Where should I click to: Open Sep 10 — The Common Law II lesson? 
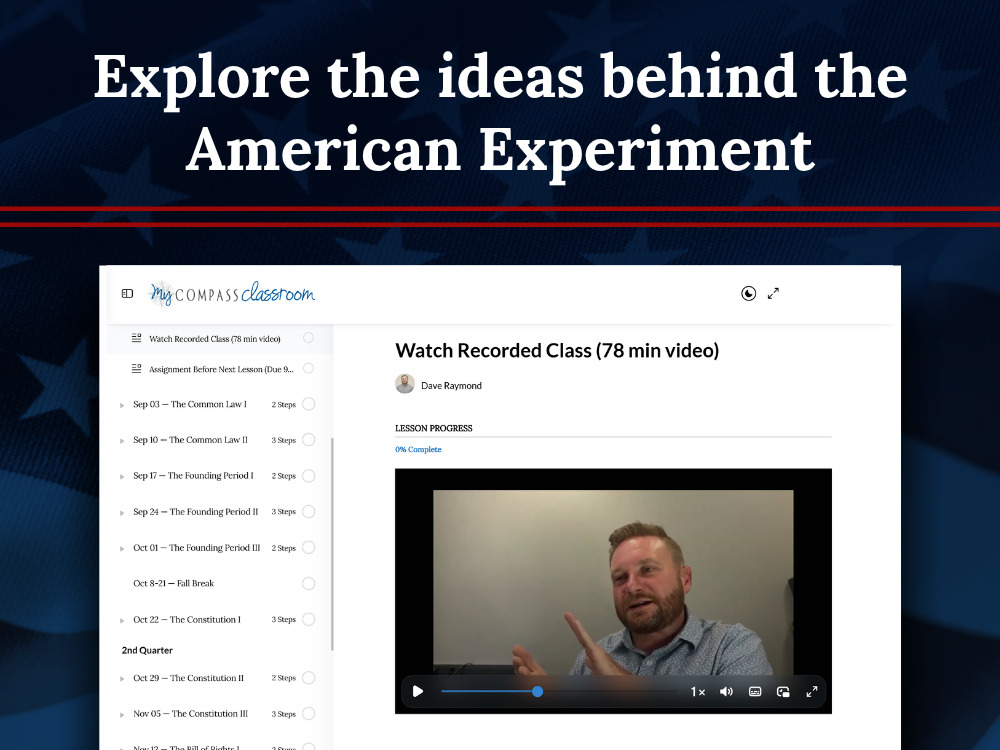coord(190,440)
